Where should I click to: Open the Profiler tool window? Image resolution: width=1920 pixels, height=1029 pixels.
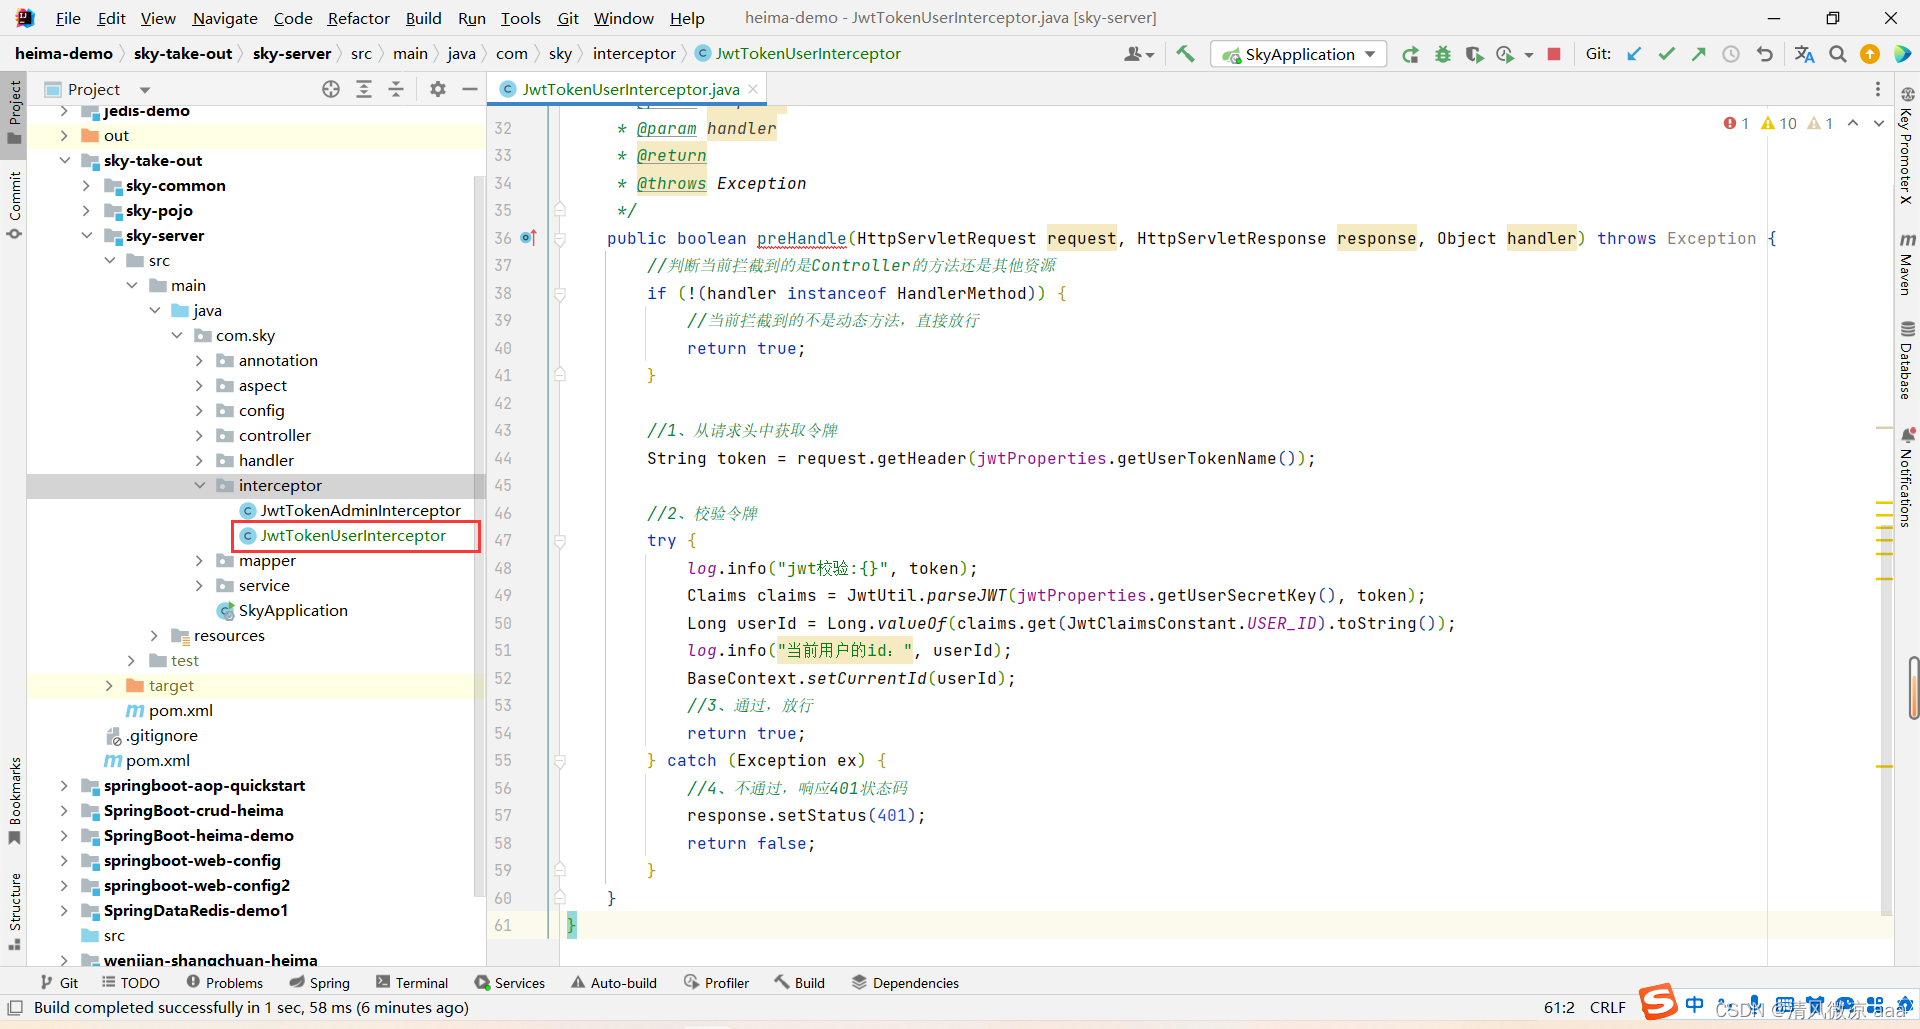[x=716, y=983]
